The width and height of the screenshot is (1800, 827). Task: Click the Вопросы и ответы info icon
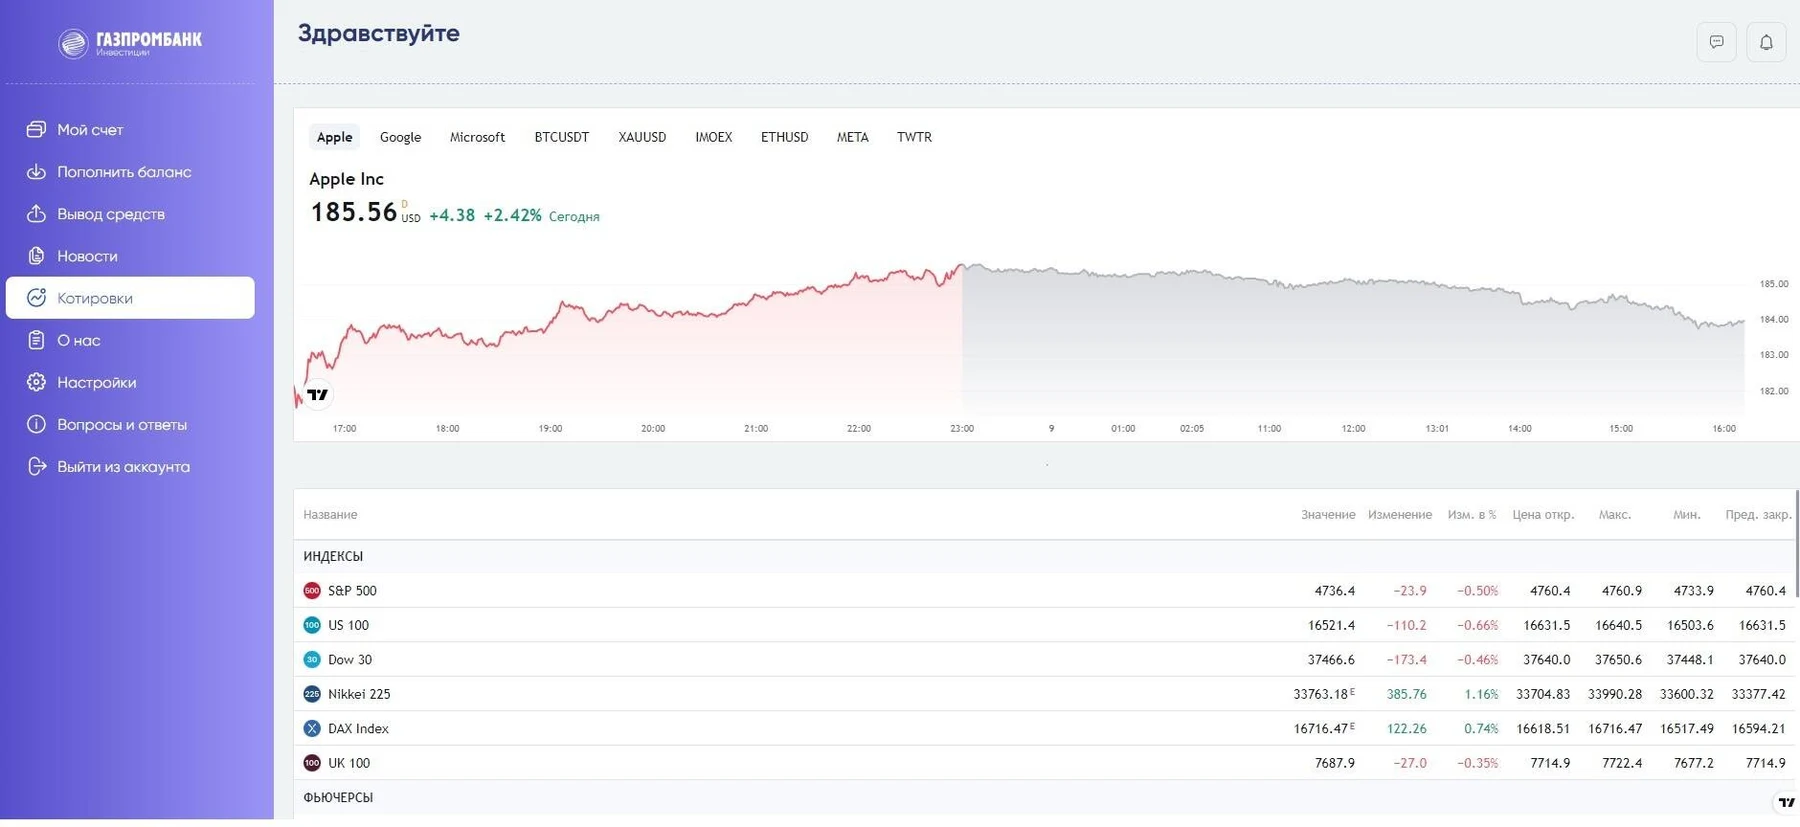[36, 424]
